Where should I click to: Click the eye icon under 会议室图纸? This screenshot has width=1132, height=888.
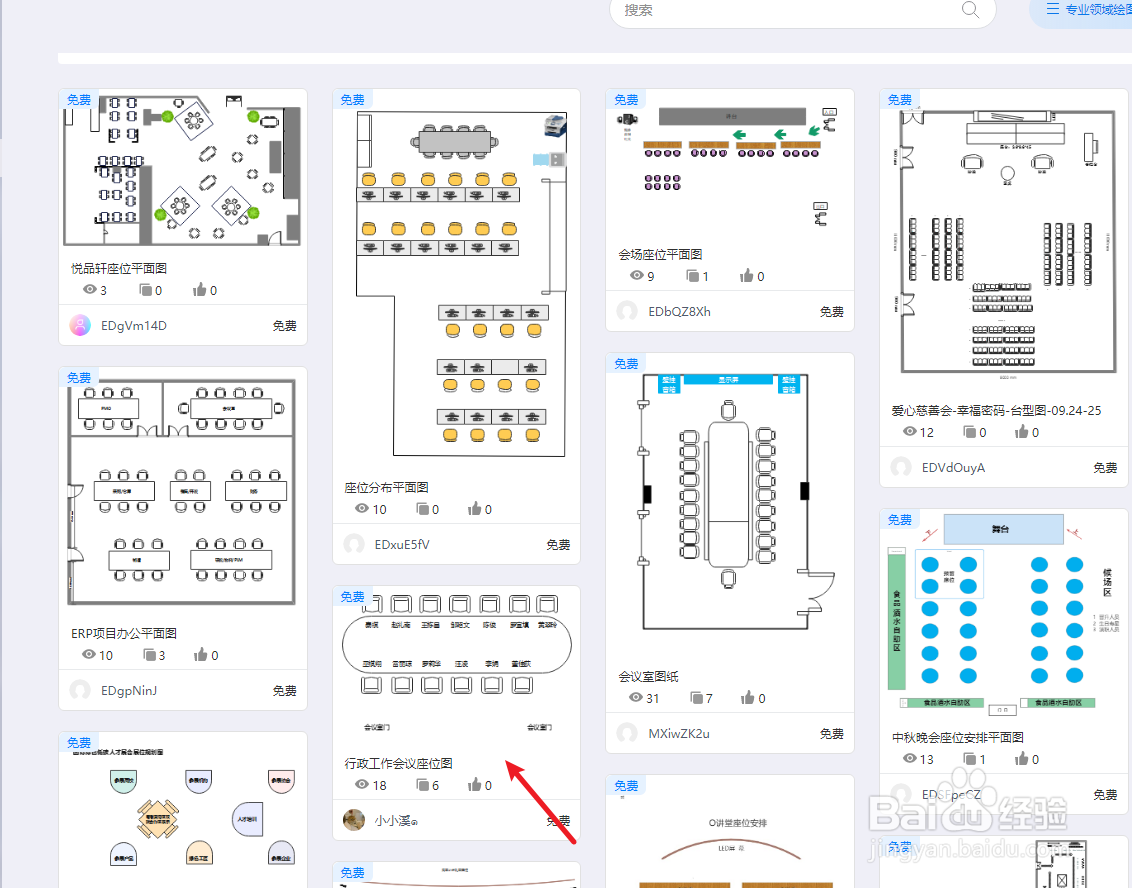[636, 697]
